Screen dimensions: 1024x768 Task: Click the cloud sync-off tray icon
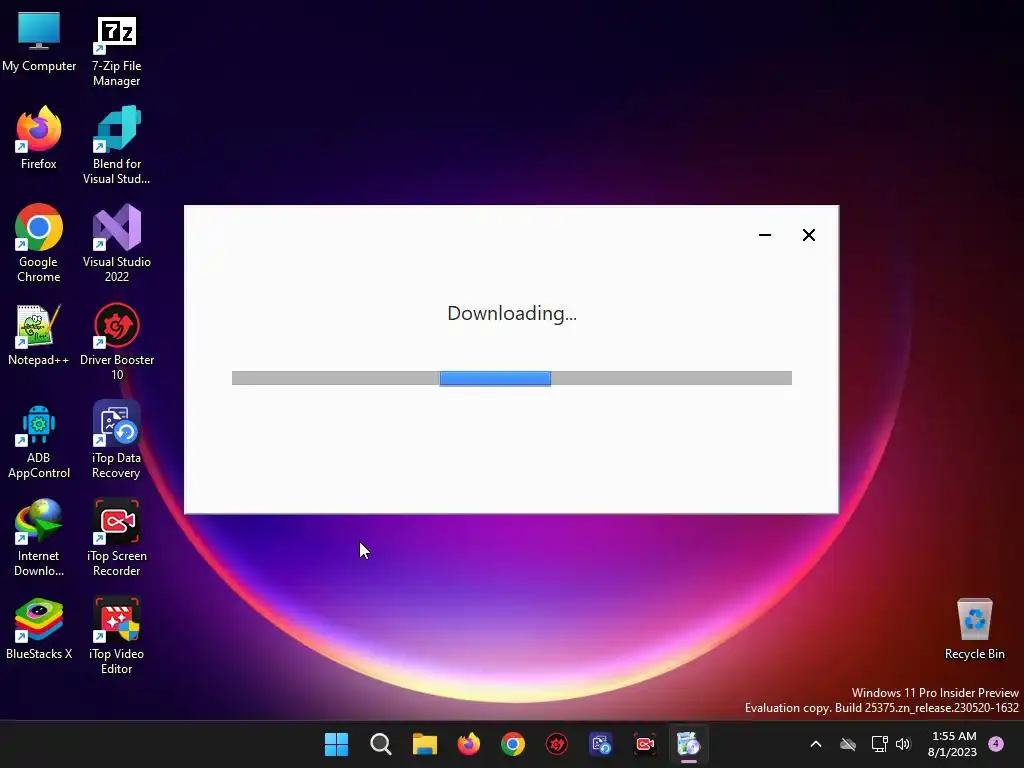pyautogui.click(x=848, y=744)
